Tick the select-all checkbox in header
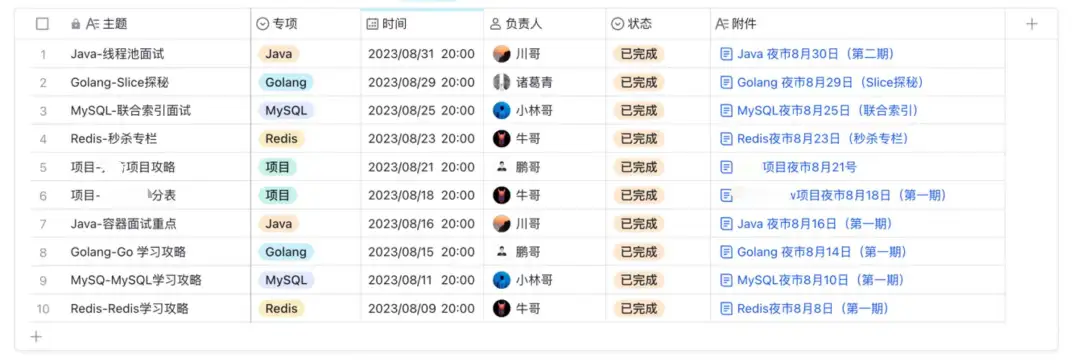Image resolution: width=1080 pixels, height=362 pixels. tap(42, 23)
